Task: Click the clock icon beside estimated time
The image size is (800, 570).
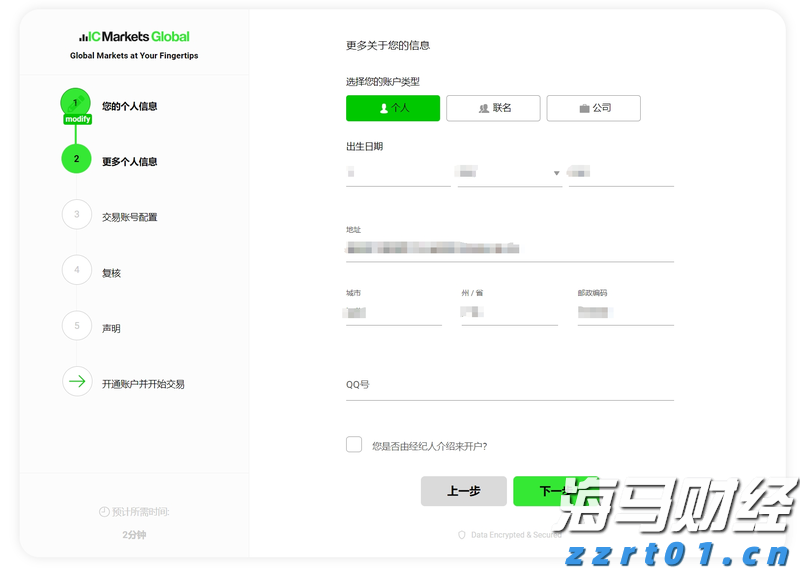Action: point(104,512)
